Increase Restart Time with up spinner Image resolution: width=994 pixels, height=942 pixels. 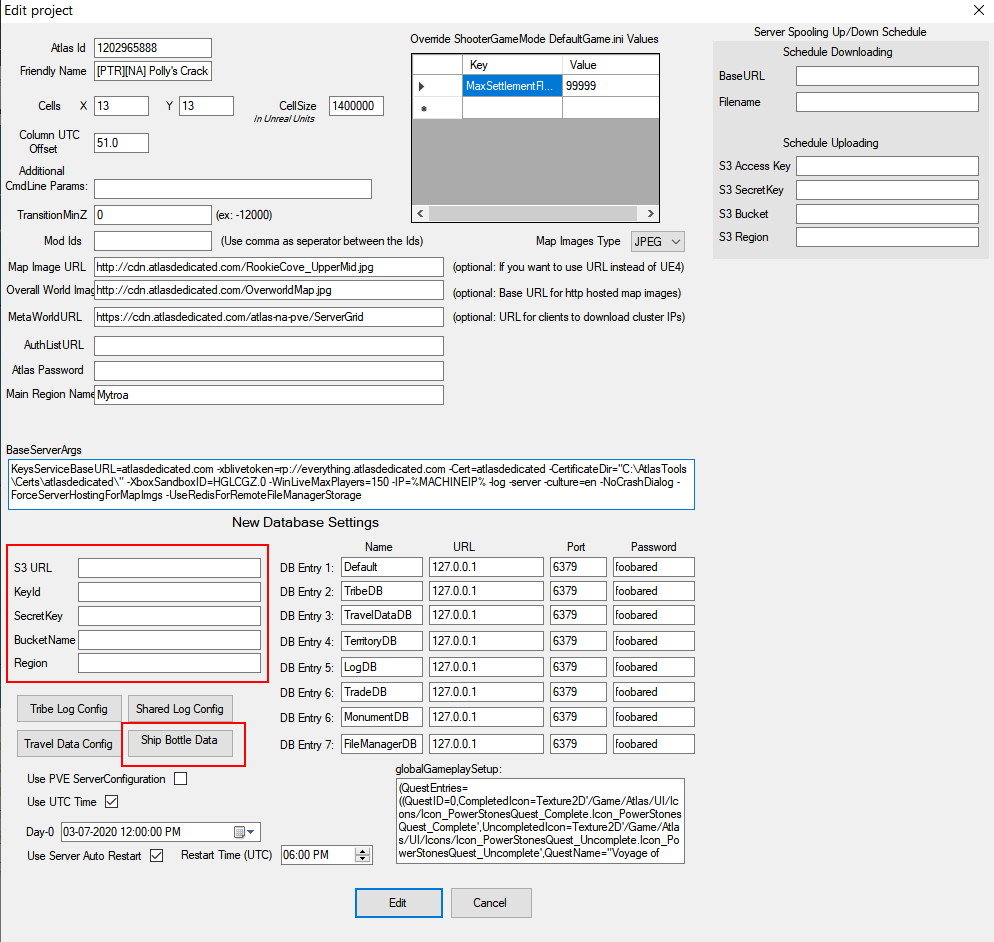point(363,851)
